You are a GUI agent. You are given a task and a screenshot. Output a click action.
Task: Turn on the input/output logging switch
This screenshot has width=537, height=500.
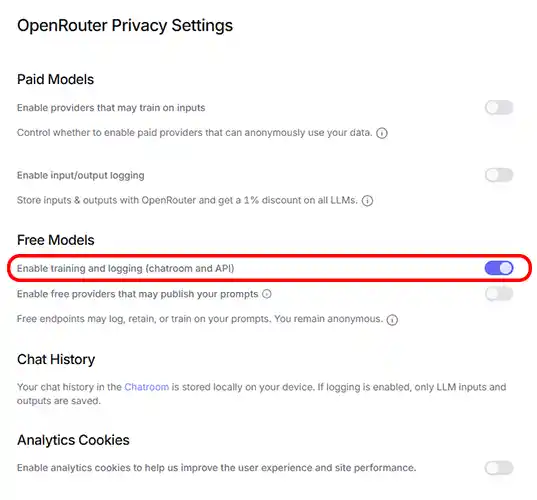tap(499, 175)
